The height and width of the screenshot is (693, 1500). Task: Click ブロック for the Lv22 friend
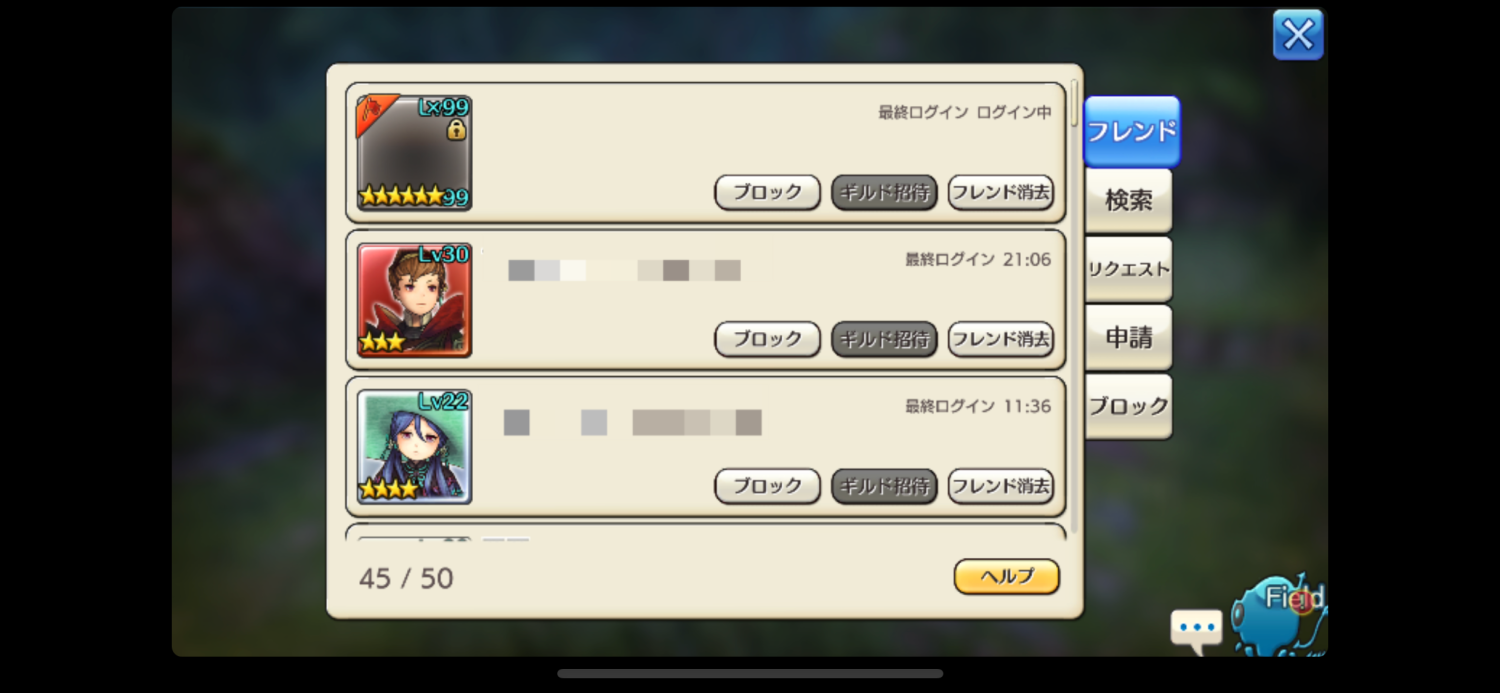coord(767,486)
